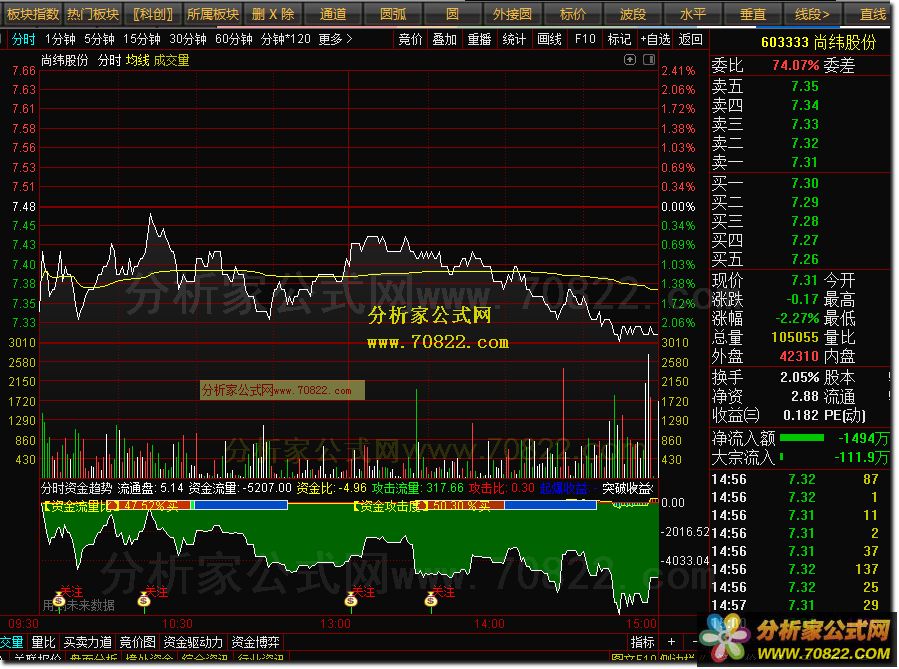Open the 线段 tool submenu
Viewport: 899px width, 669px height.
pyautogui.click(x=812, y=14)
